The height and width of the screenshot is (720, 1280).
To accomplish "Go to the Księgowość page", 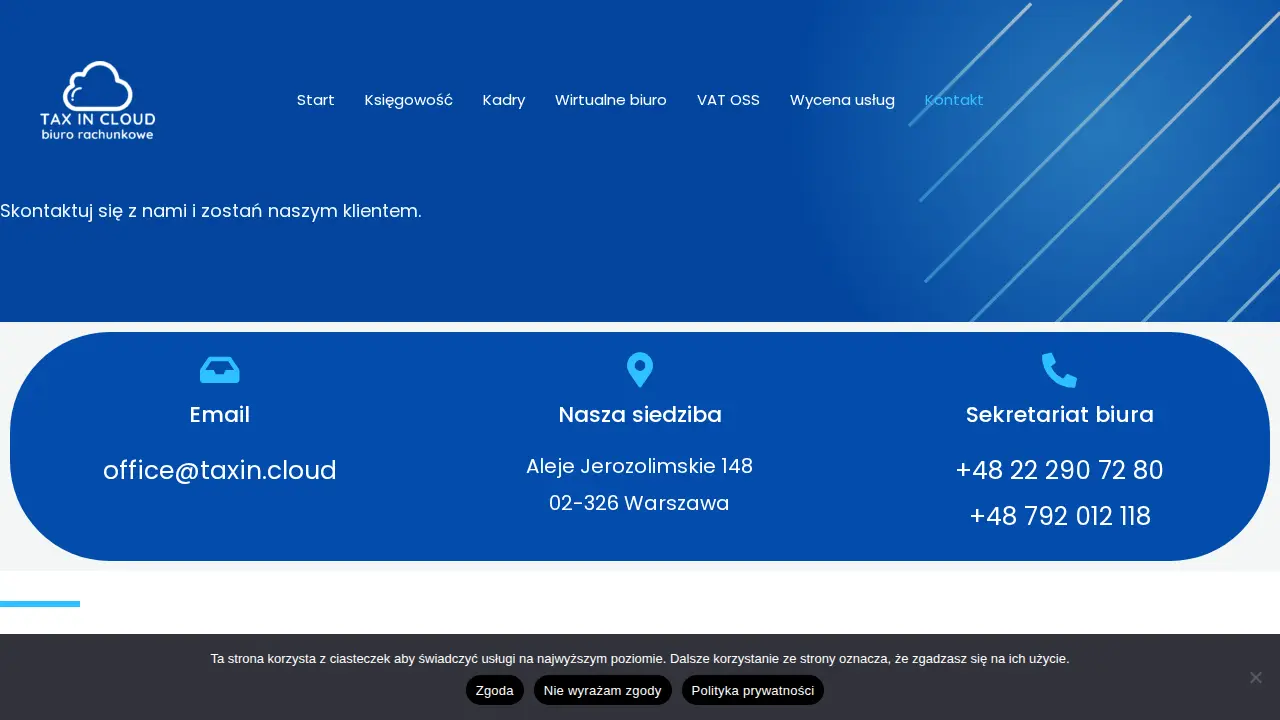I will (x=409, y=100).
